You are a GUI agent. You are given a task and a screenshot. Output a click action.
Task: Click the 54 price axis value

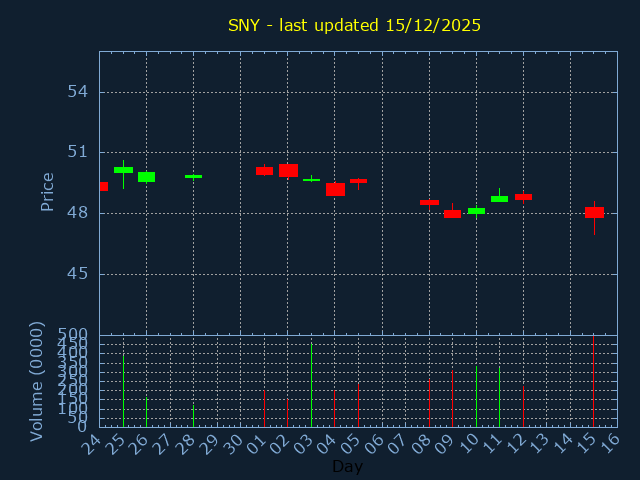pyautogui.click(x=78, y=91)
